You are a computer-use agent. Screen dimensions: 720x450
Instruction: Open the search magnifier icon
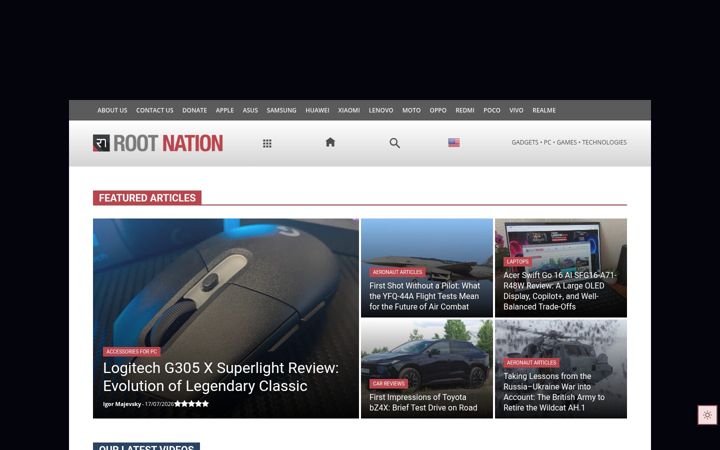(x=394, y=143)
